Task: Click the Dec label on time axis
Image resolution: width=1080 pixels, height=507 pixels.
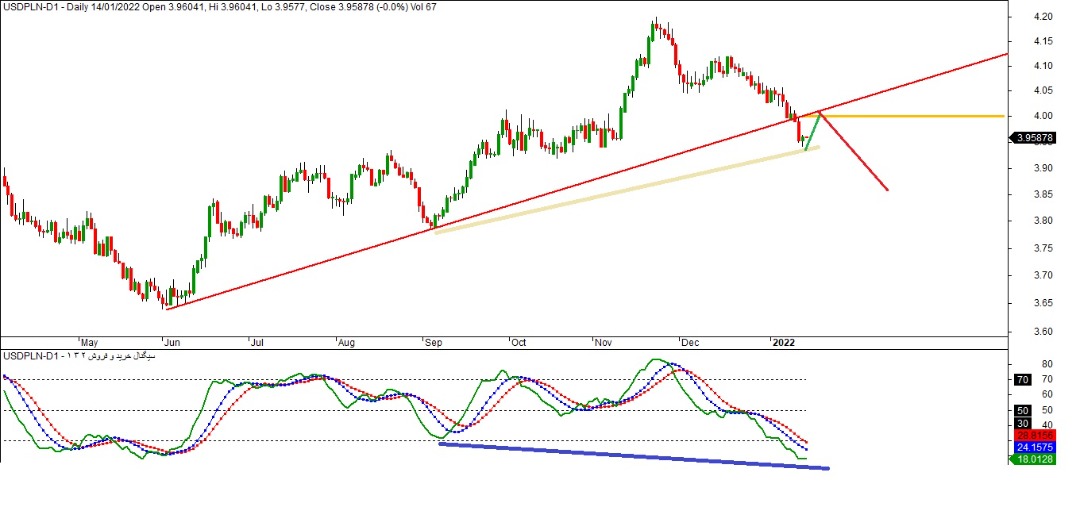Action: tap(689, 342)
